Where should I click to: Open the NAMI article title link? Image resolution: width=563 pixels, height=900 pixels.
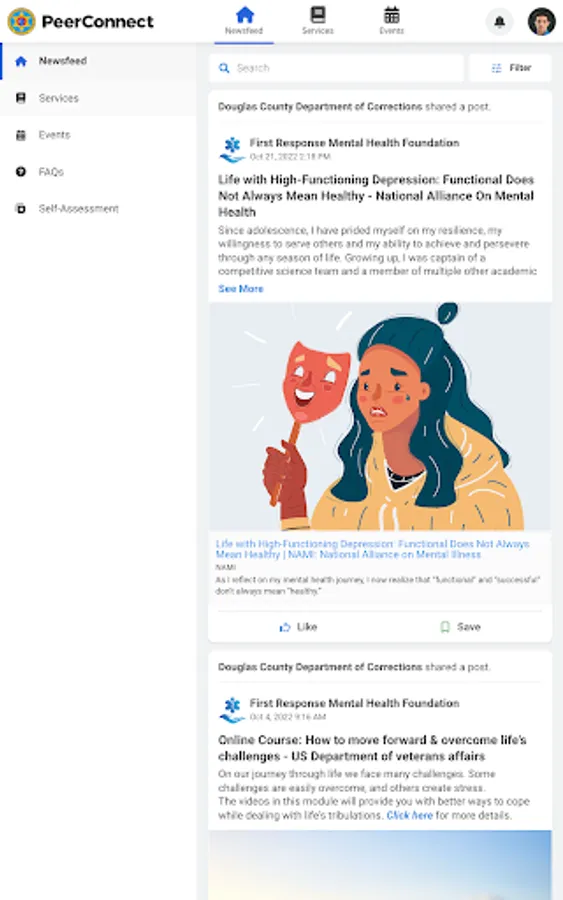point(372,549)
